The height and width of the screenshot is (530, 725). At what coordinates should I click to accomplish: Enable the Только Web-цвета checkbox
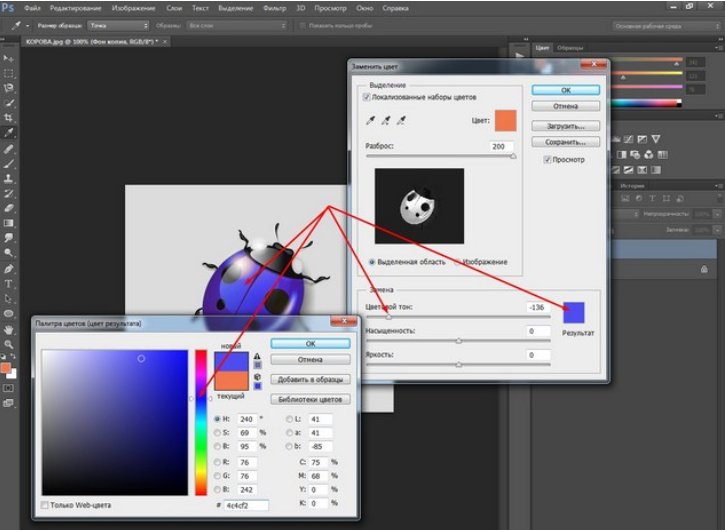(x=45, y=505)
